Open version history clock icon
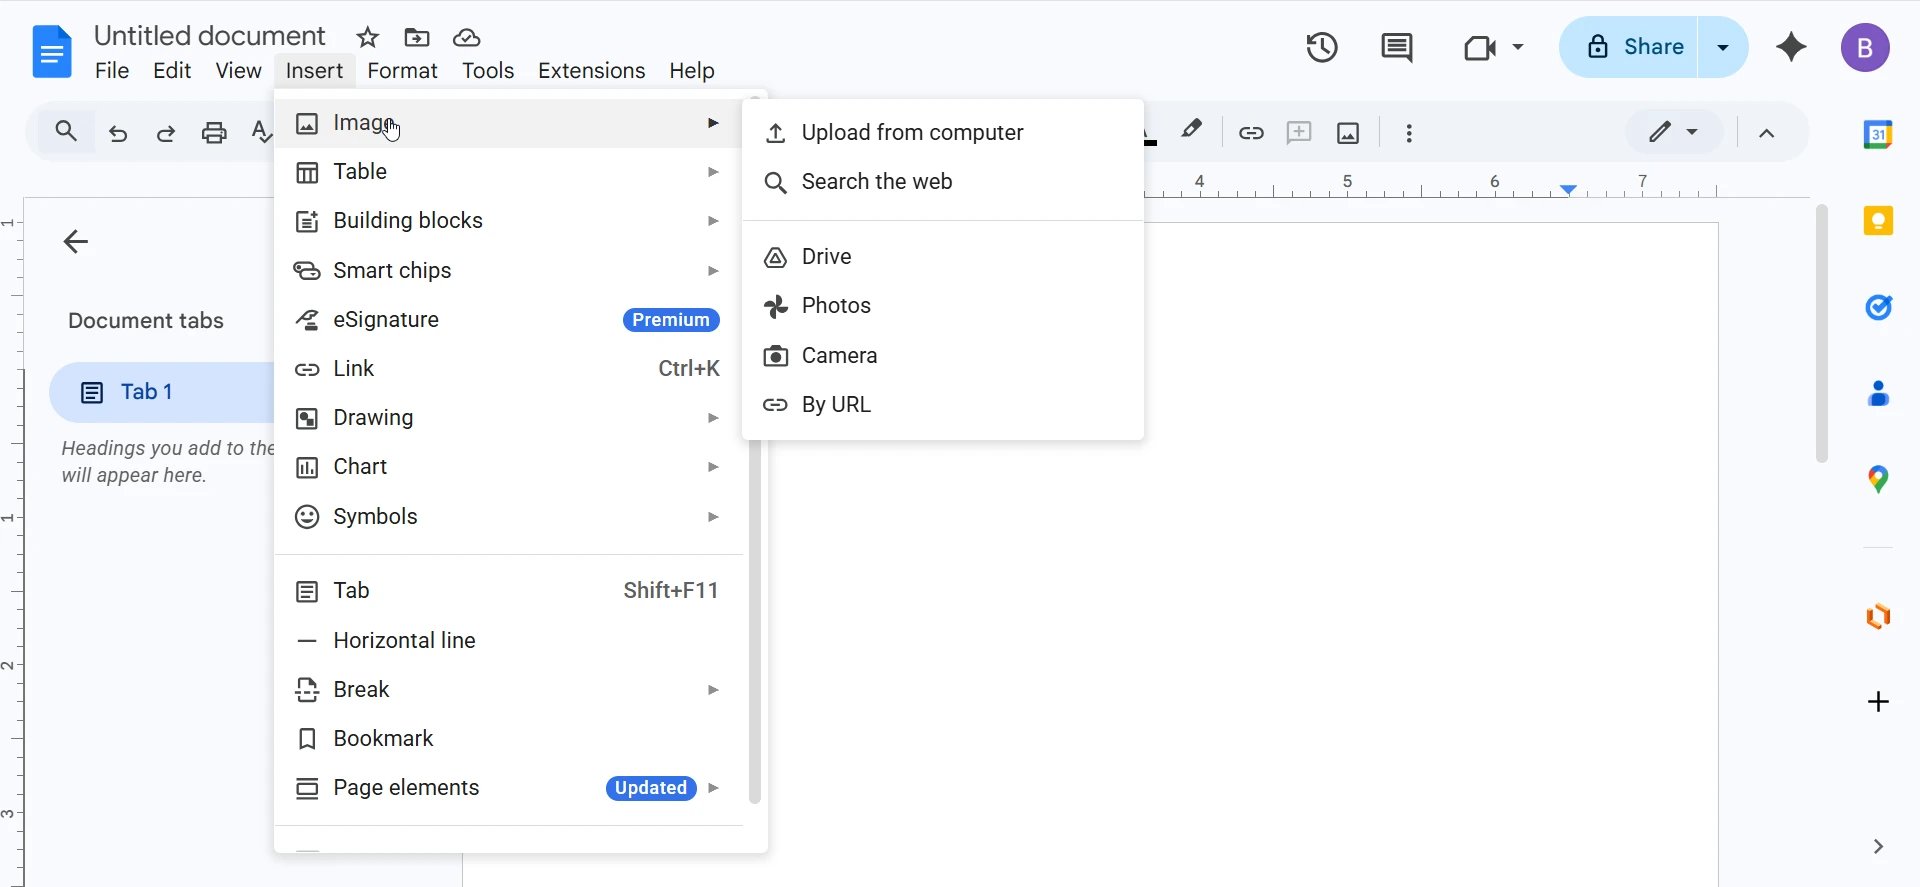Viewport: 1920px width, 887px height. 1322,47
